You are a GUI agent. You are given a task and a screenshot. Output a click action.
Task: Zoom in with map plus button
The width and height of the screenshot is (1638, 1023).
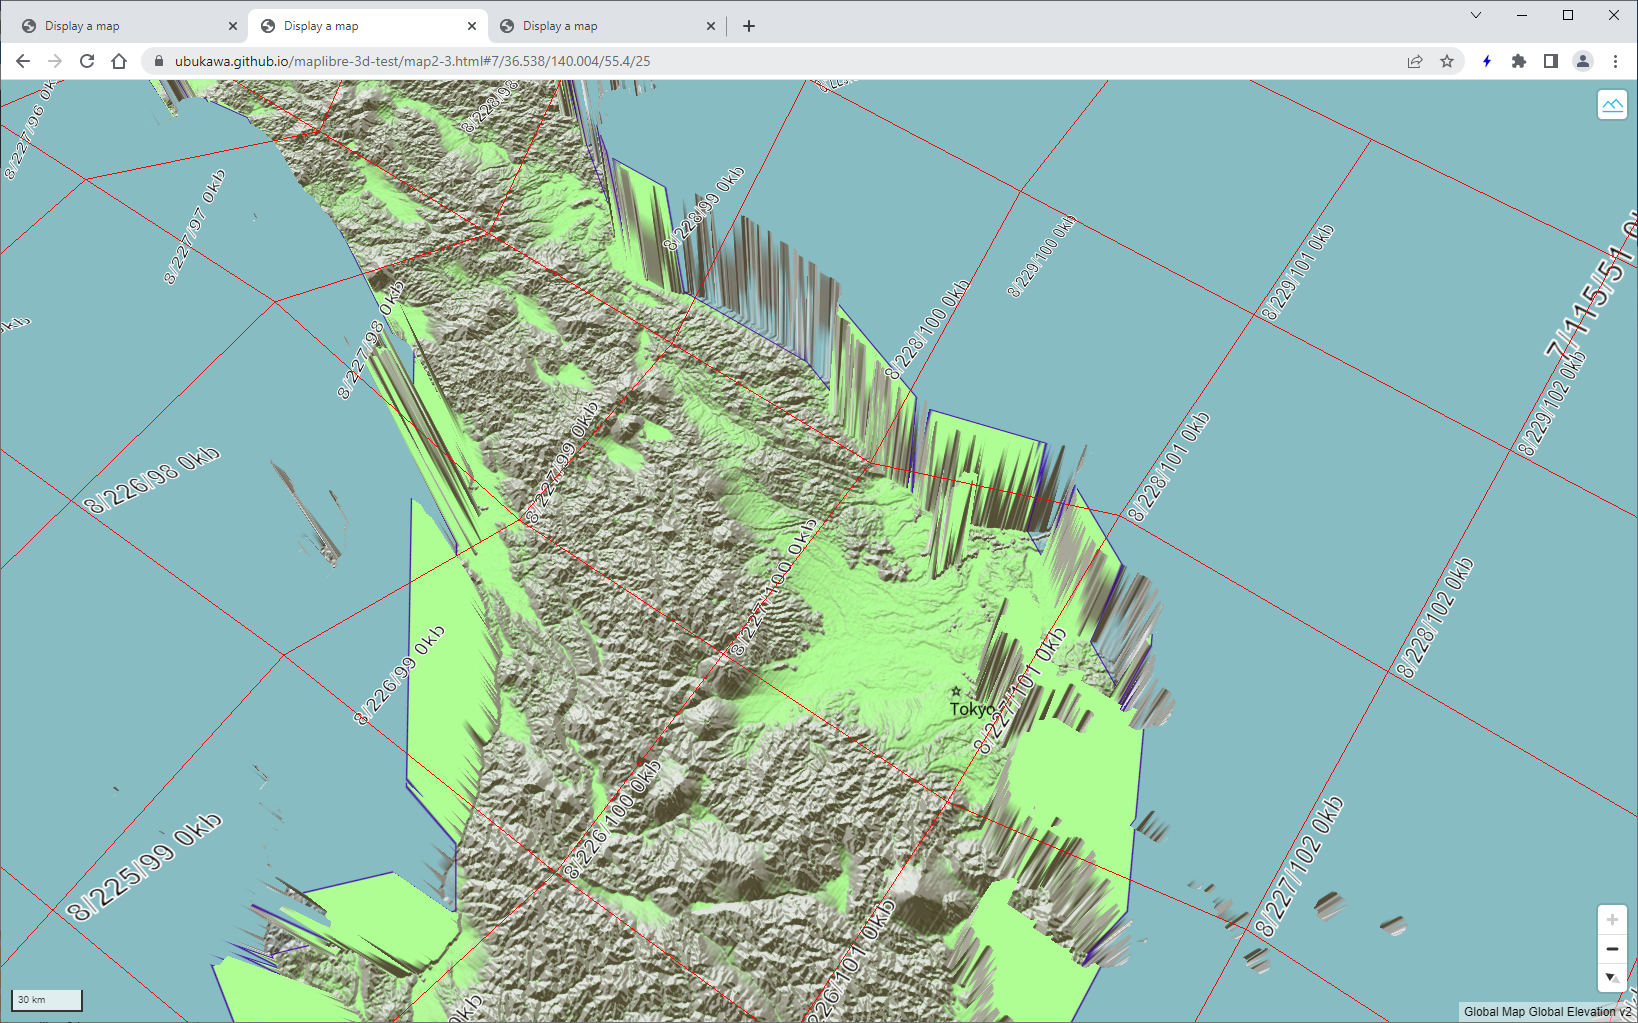(x=1612, y=919)
